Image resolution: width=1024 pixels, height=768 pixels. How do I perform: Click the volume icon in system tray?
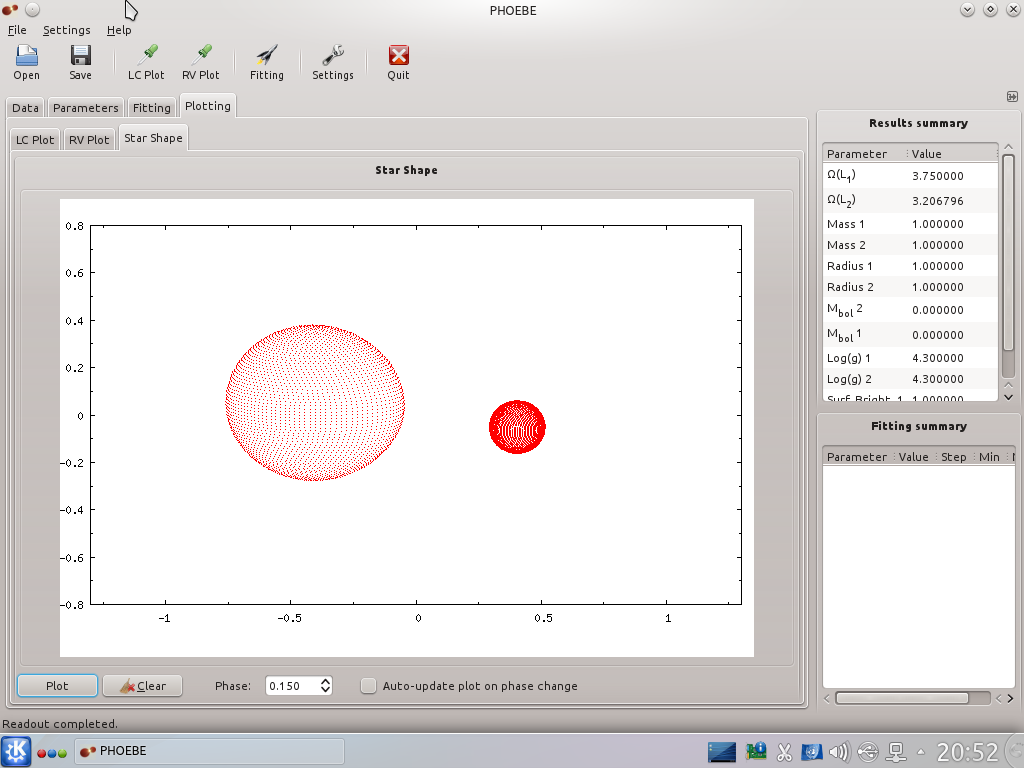(x=839, y=751)
